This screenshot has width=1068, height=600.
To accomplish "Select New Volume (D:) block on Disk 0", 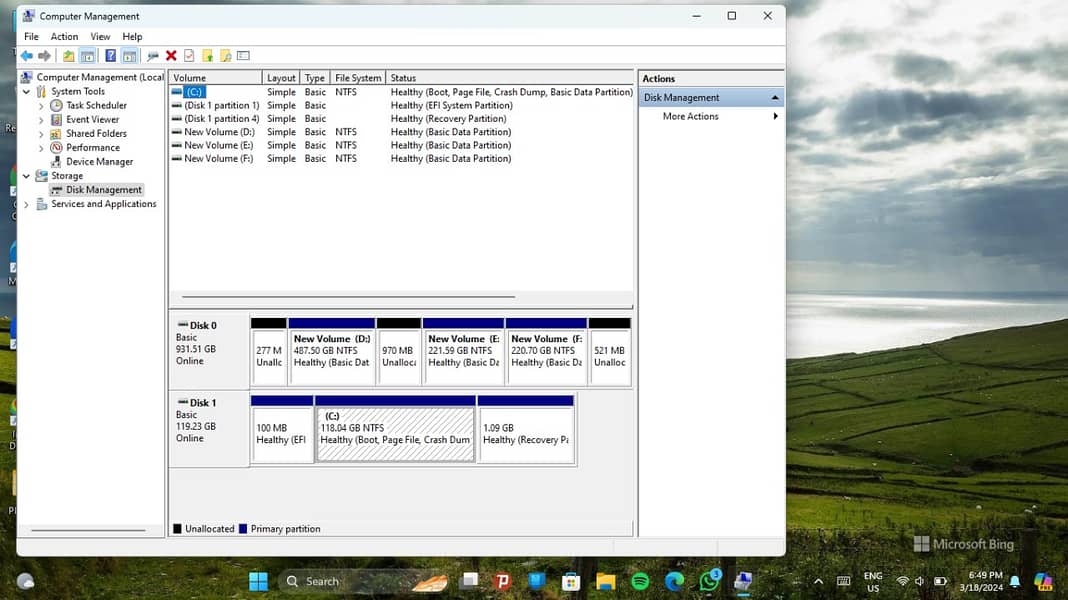I will click(331, 357).
